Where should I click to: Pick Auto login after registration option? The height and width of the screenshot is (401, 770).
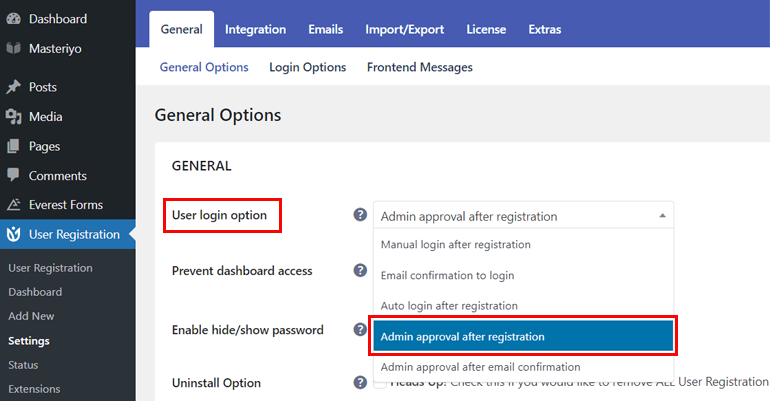tap(449, 305)
